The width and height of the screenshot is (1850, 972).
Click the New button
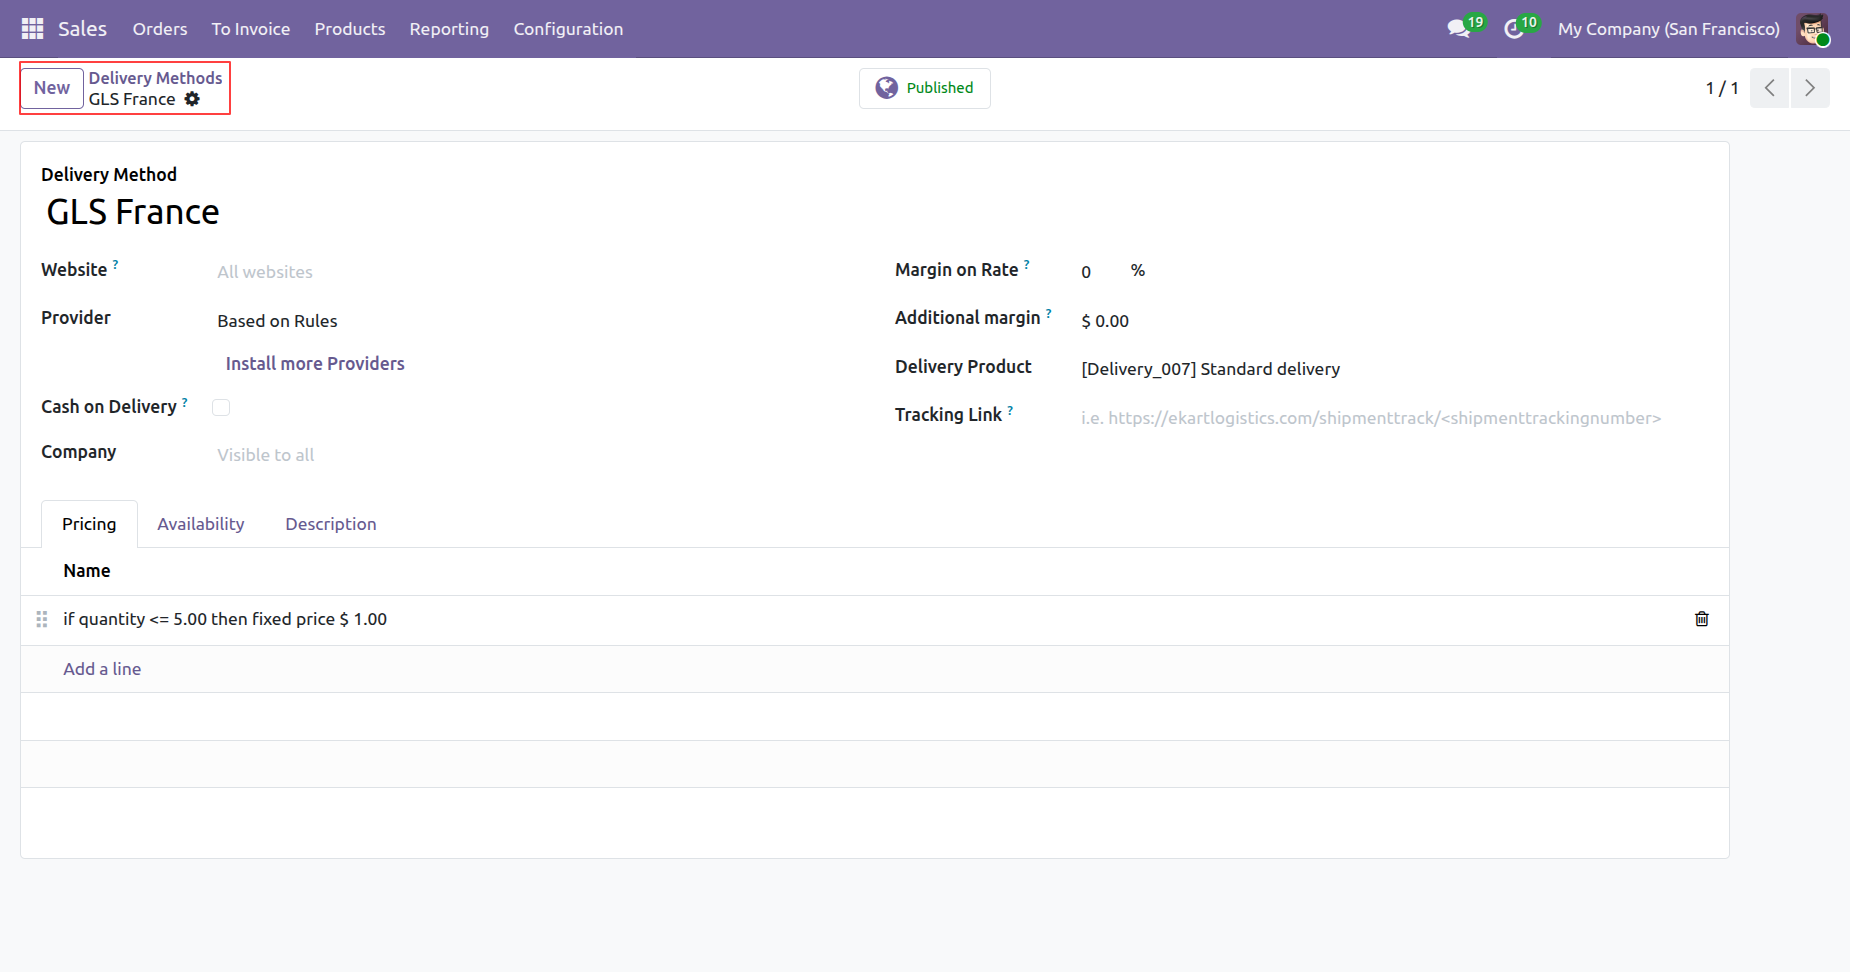(x=52, y=88)
